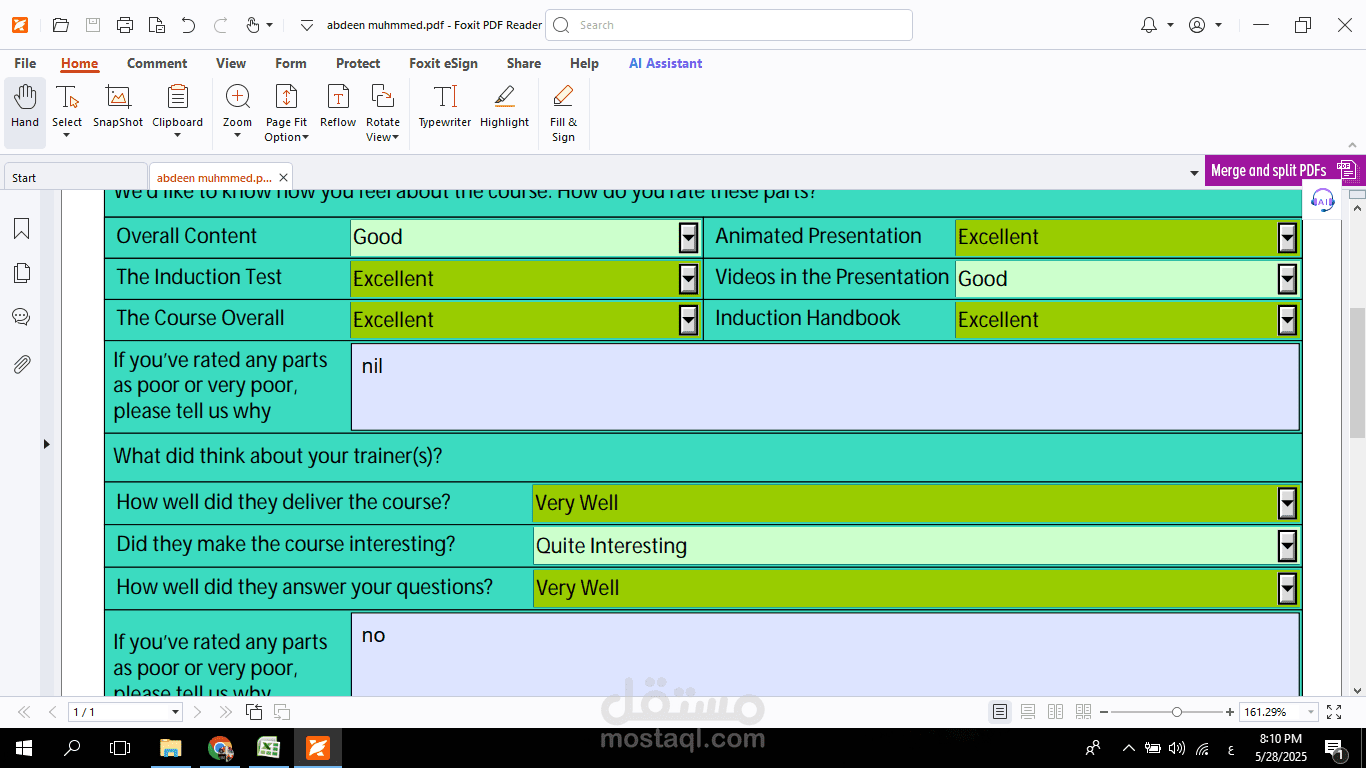Image resolution: width=1366 pixels, height=768 pixels.
Task: Open the Typewriter tool
Action: [x=445, y=107]
